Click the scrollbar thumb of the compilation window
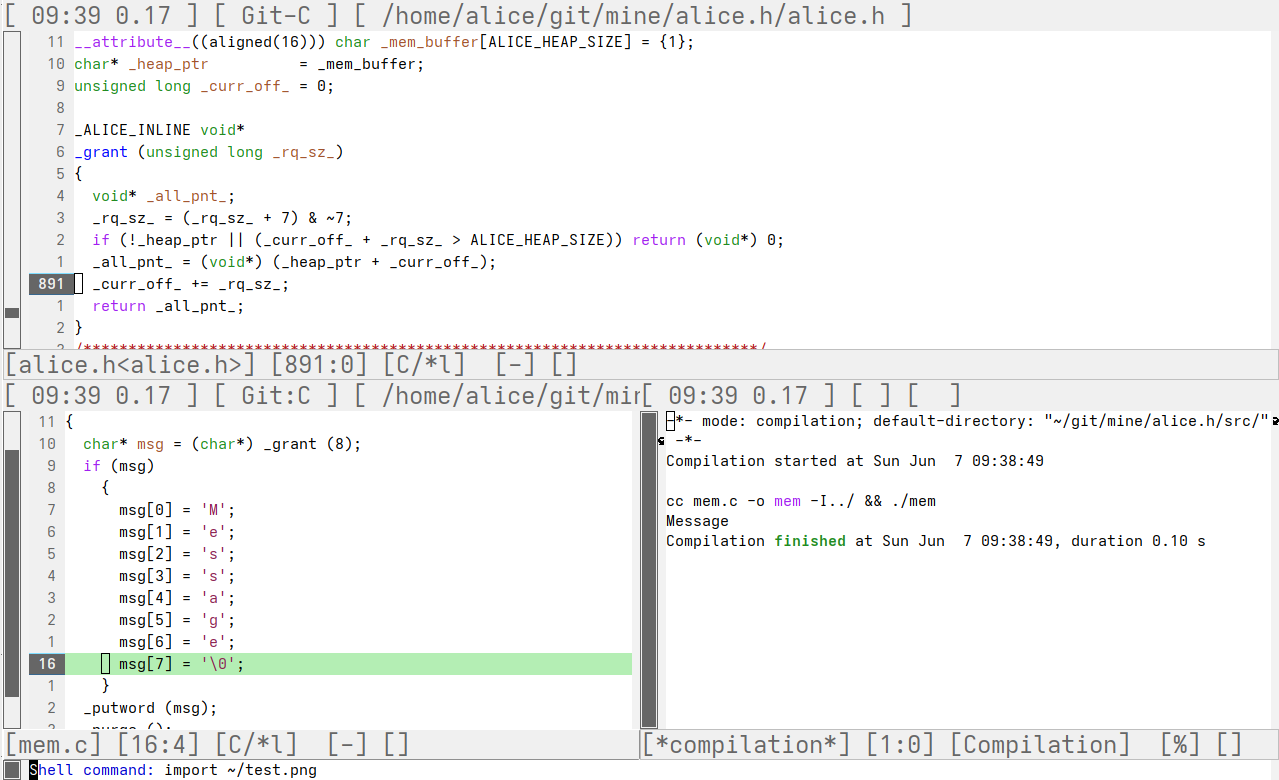The width and height of the screenshot is (1279, 780). pyautogui.click(x=649, y=569)
